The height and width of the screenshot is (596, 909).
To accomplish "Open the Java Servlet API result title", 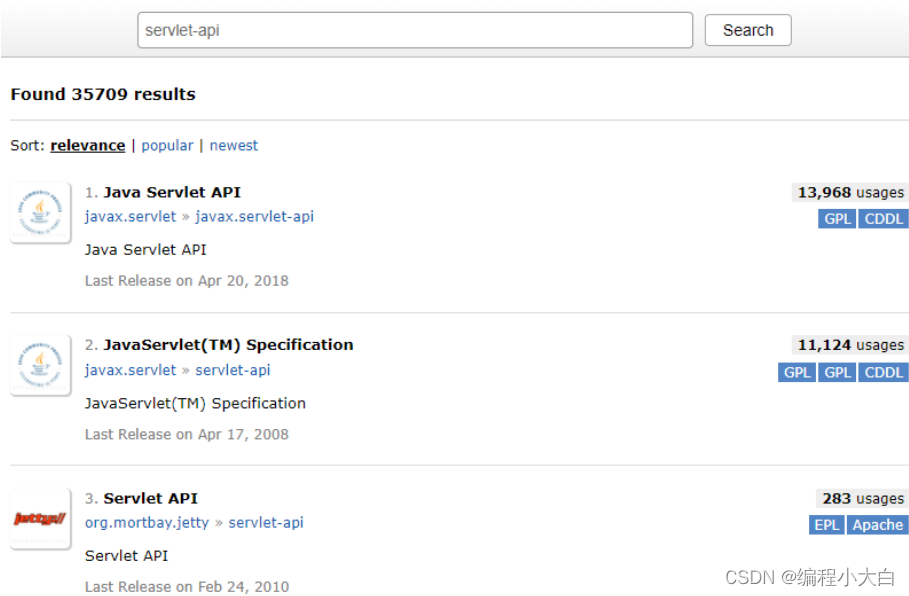I will click(172, 192).
